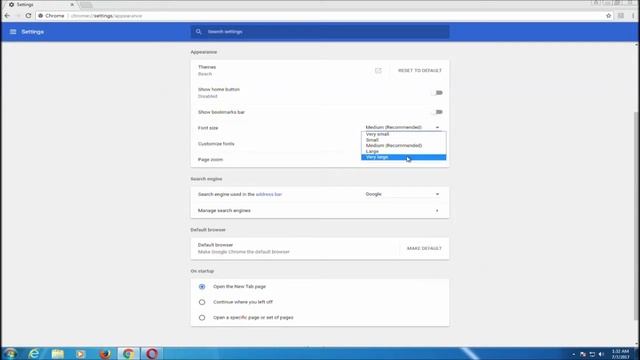Click the Search settings field

320,32
